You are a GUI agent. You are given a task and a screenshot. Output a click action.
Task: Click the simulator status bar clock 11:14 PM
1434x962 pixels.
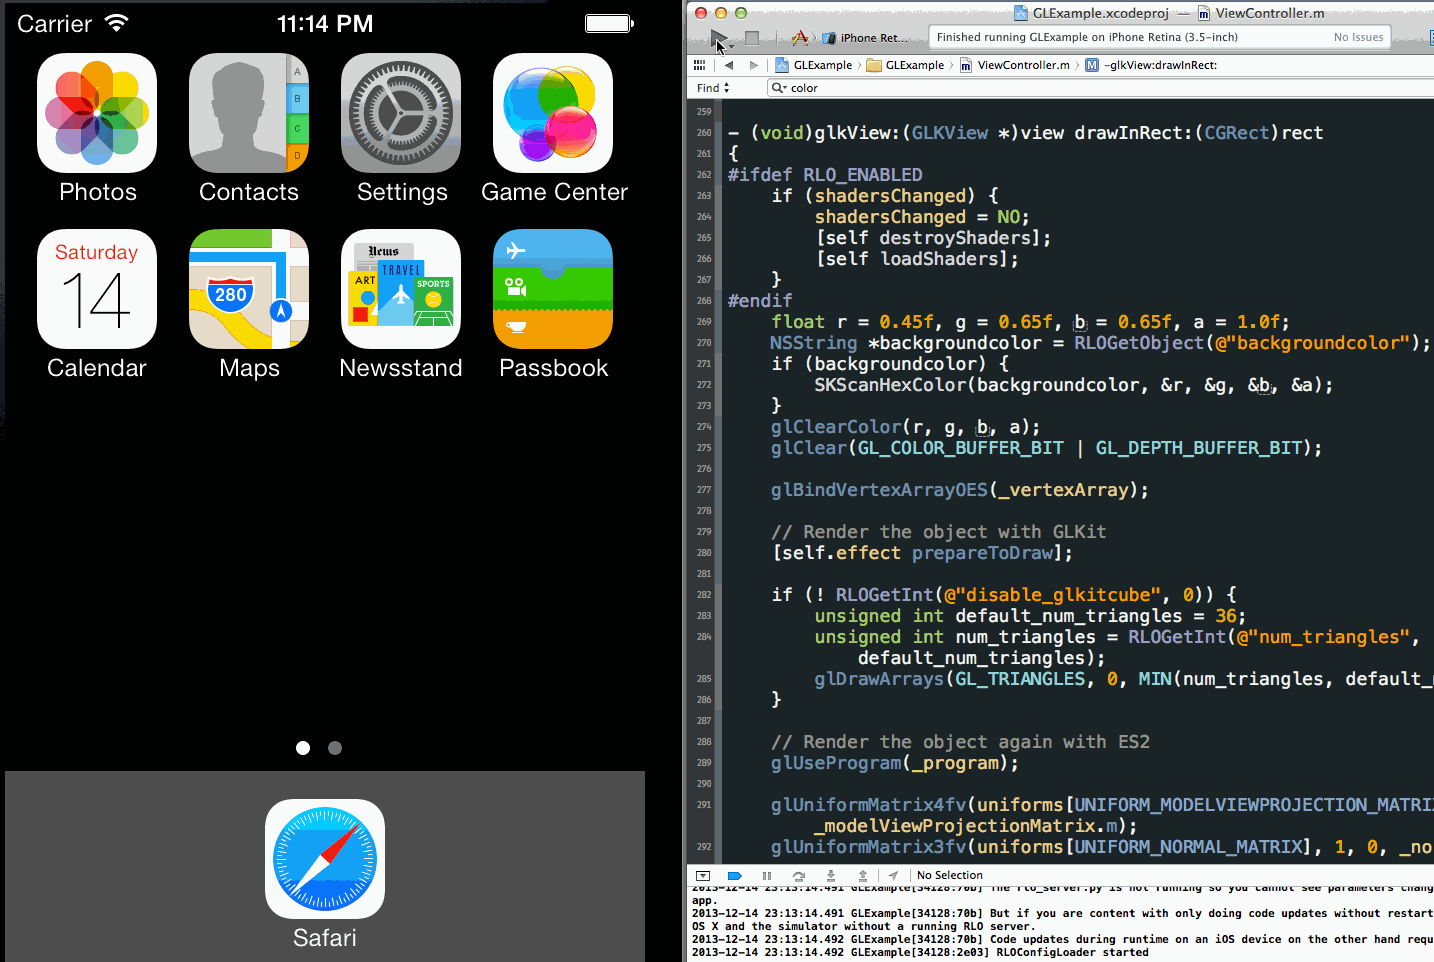click(x=325, y=24)
